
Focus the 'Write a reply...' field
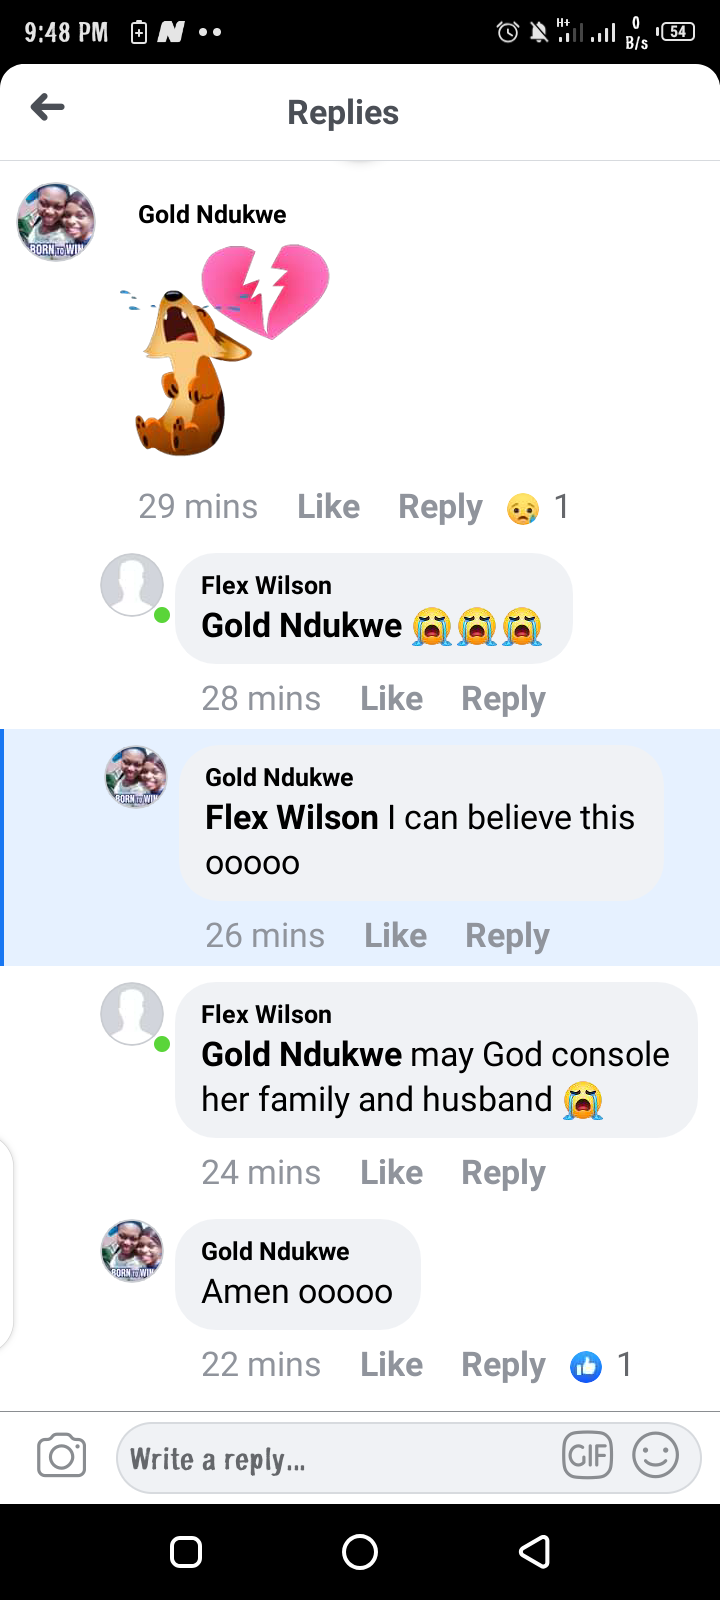pyautogui.click(x=335, y=1458)
